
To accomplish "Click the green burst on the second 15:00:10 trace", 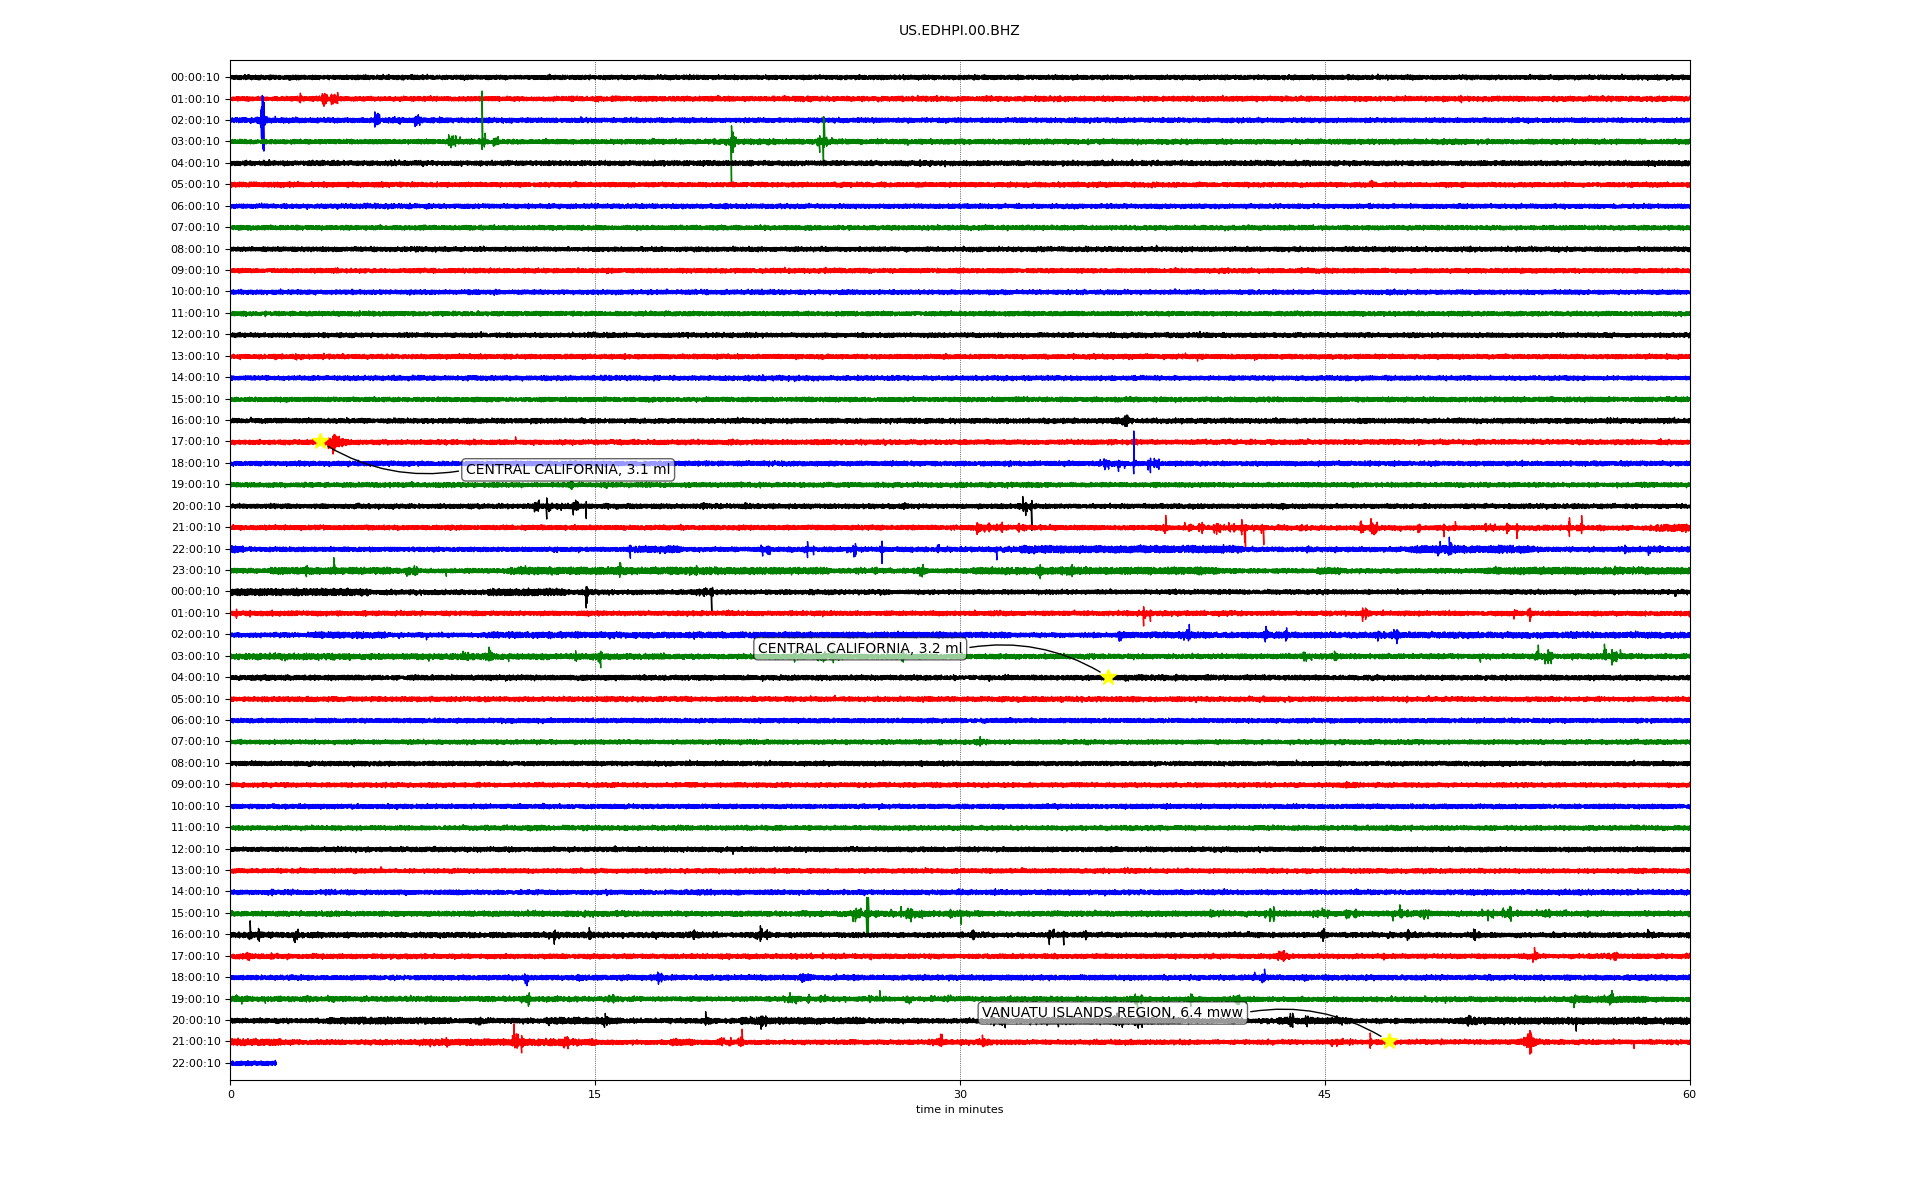I will point(867,913).
